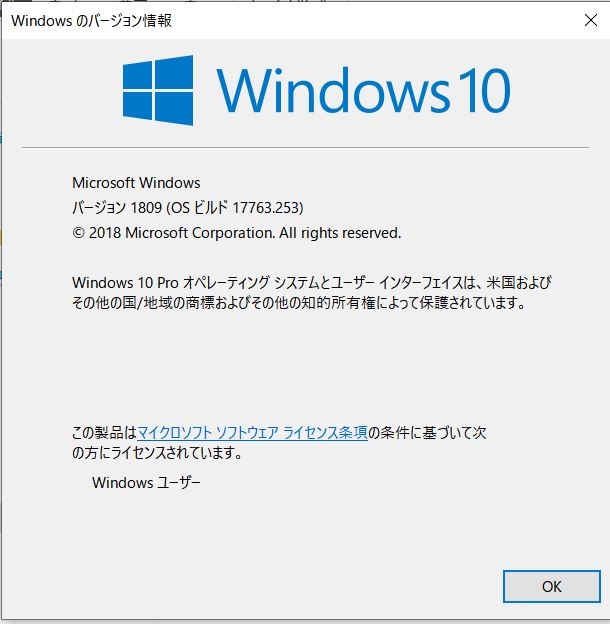
Task: Click the "Windows" wordmark in the banner
Action: pyautogui.click(x=333, y=90)
